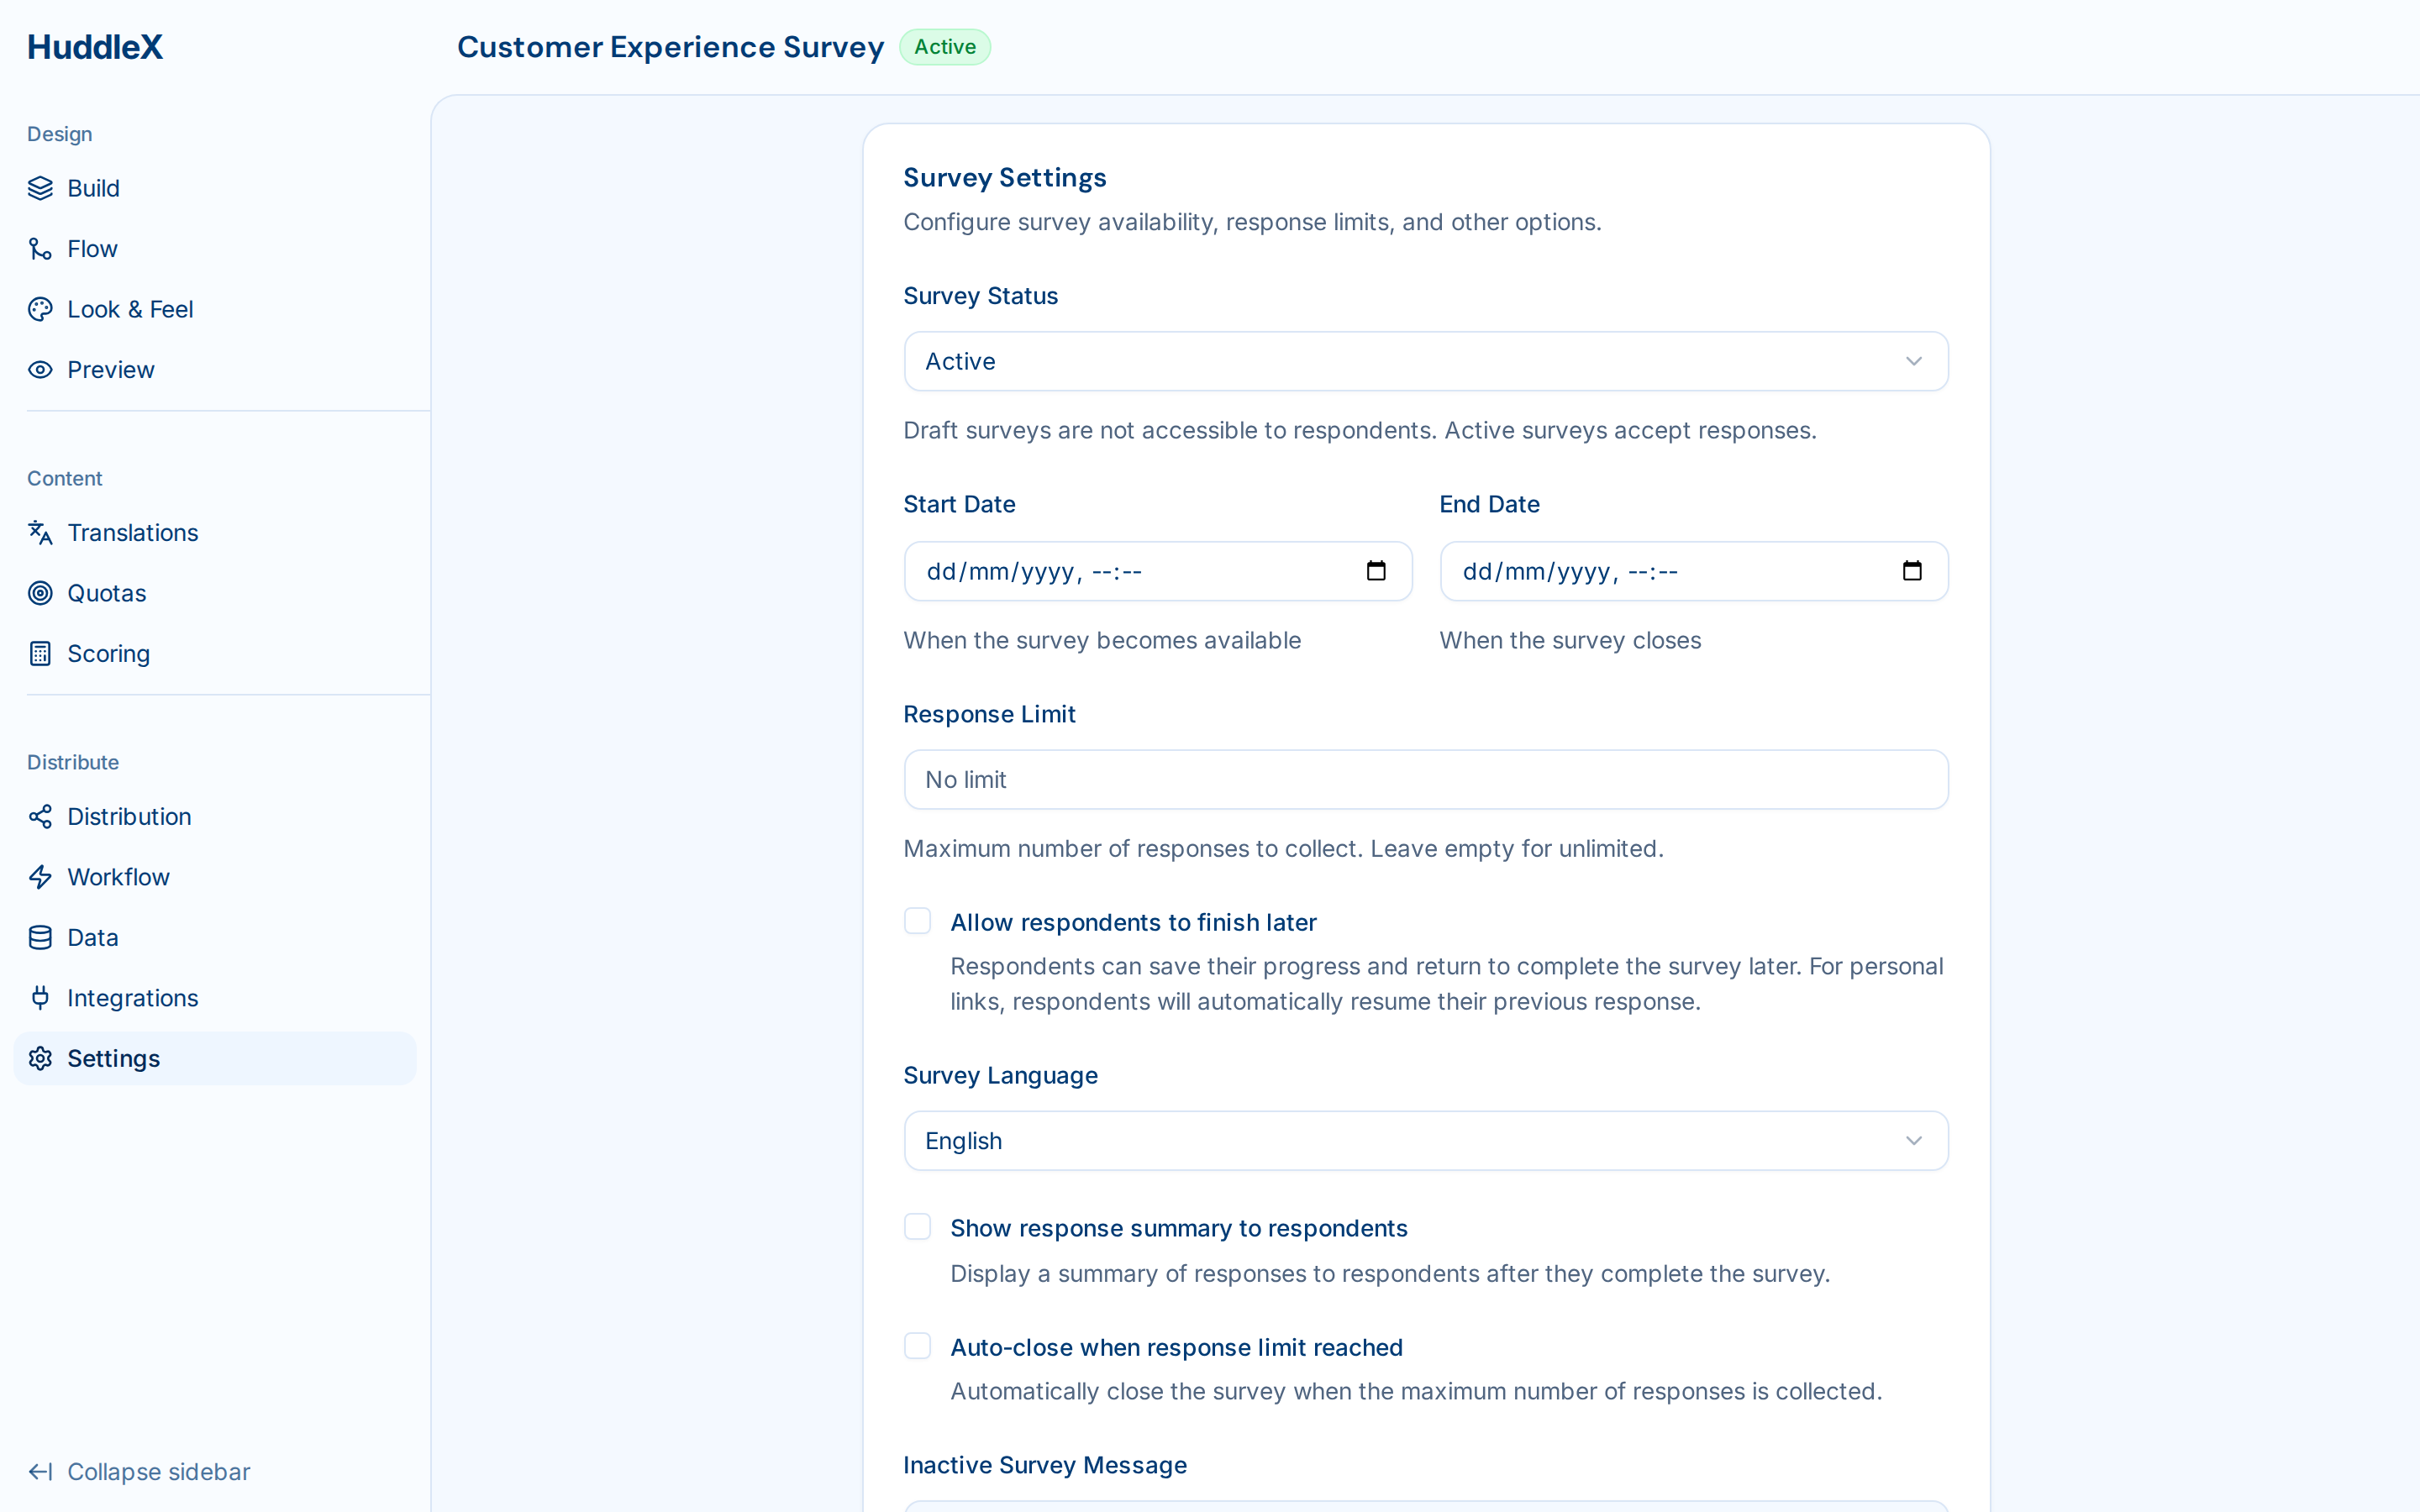This screenshot has height=1512, width=2420.
Task: Focus the End Date input field
Action: (1694, 571)
